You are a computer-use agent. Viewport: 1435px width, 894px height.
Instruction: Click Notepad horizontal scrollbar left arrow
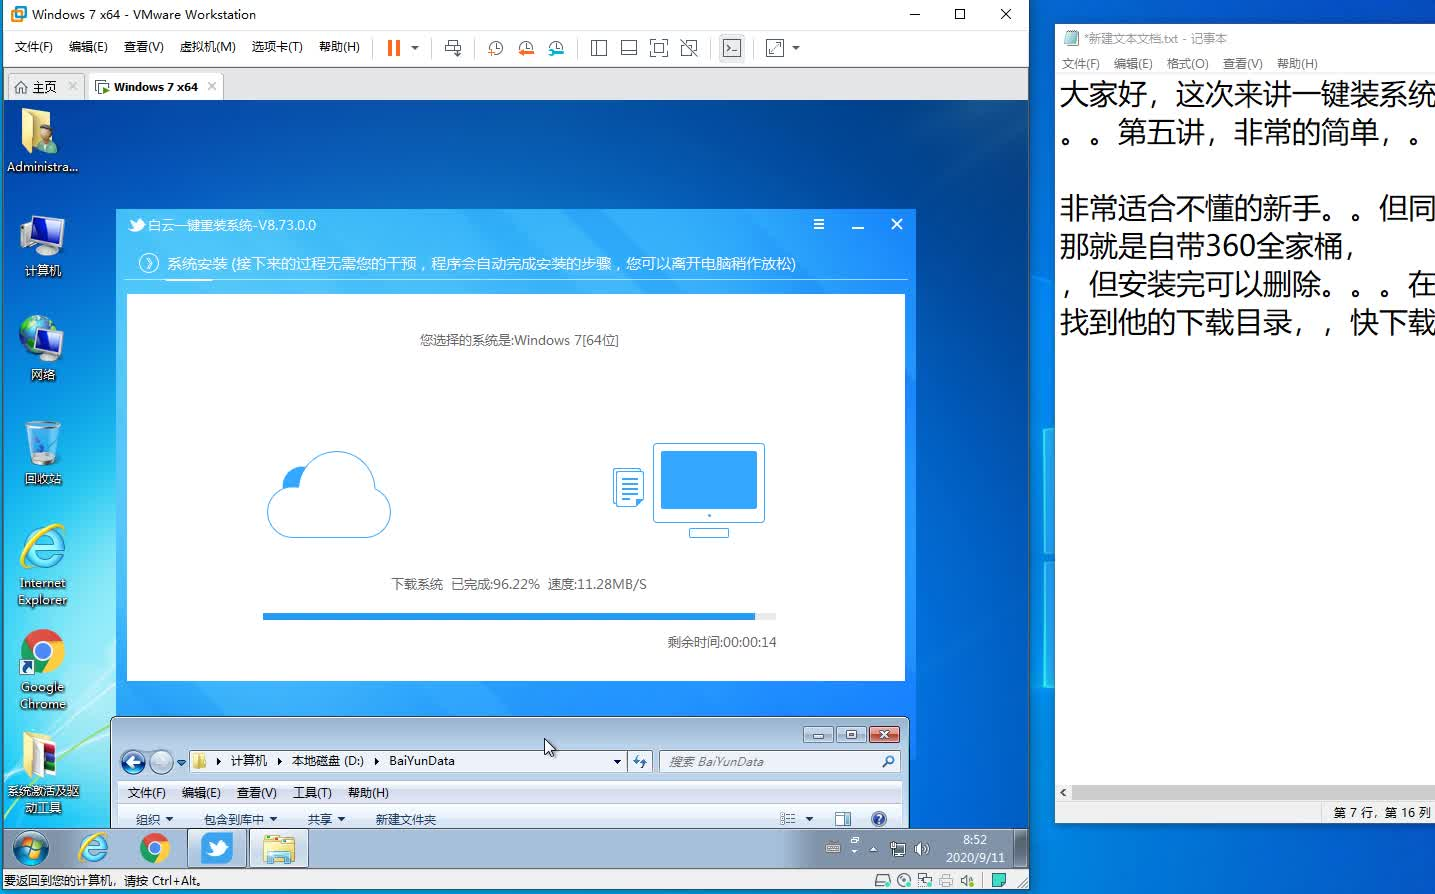tap(1063, 792)
